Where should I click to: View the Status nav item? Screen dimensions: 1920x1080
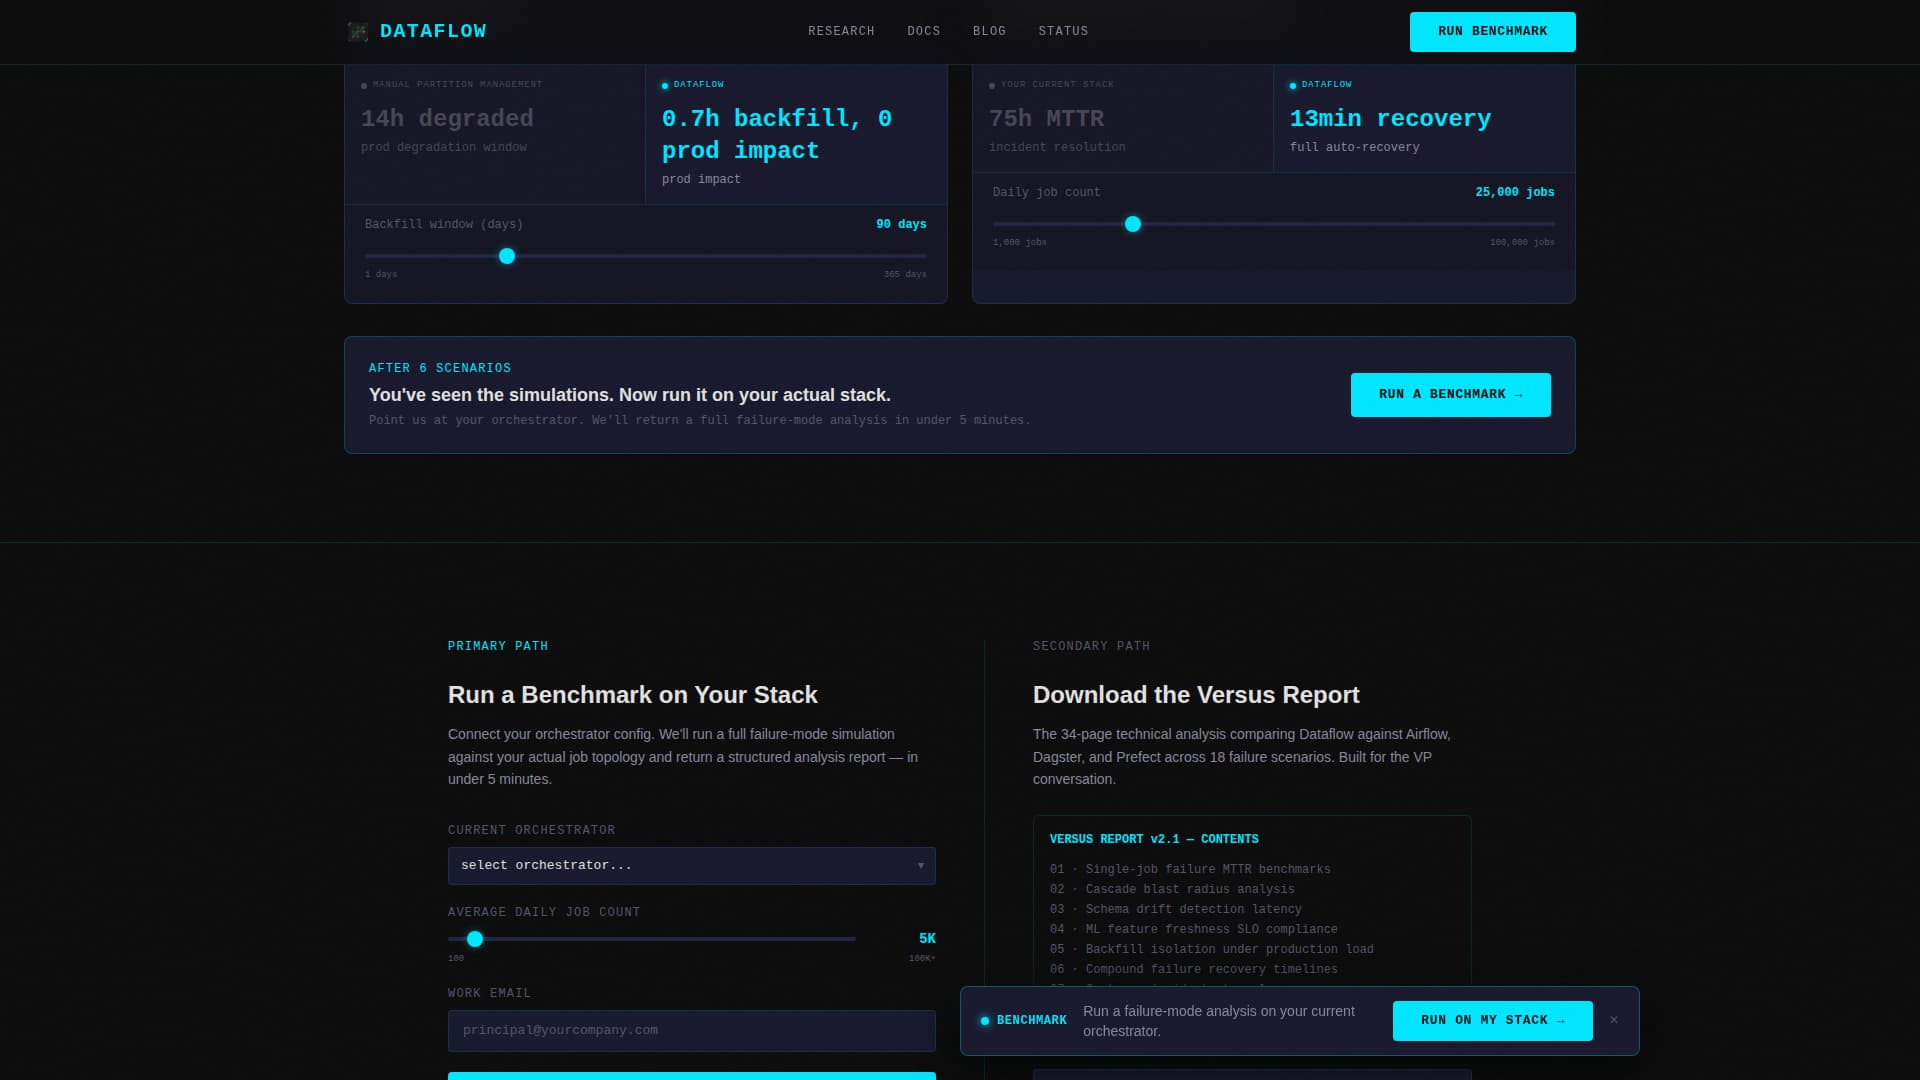(1063, 32)
